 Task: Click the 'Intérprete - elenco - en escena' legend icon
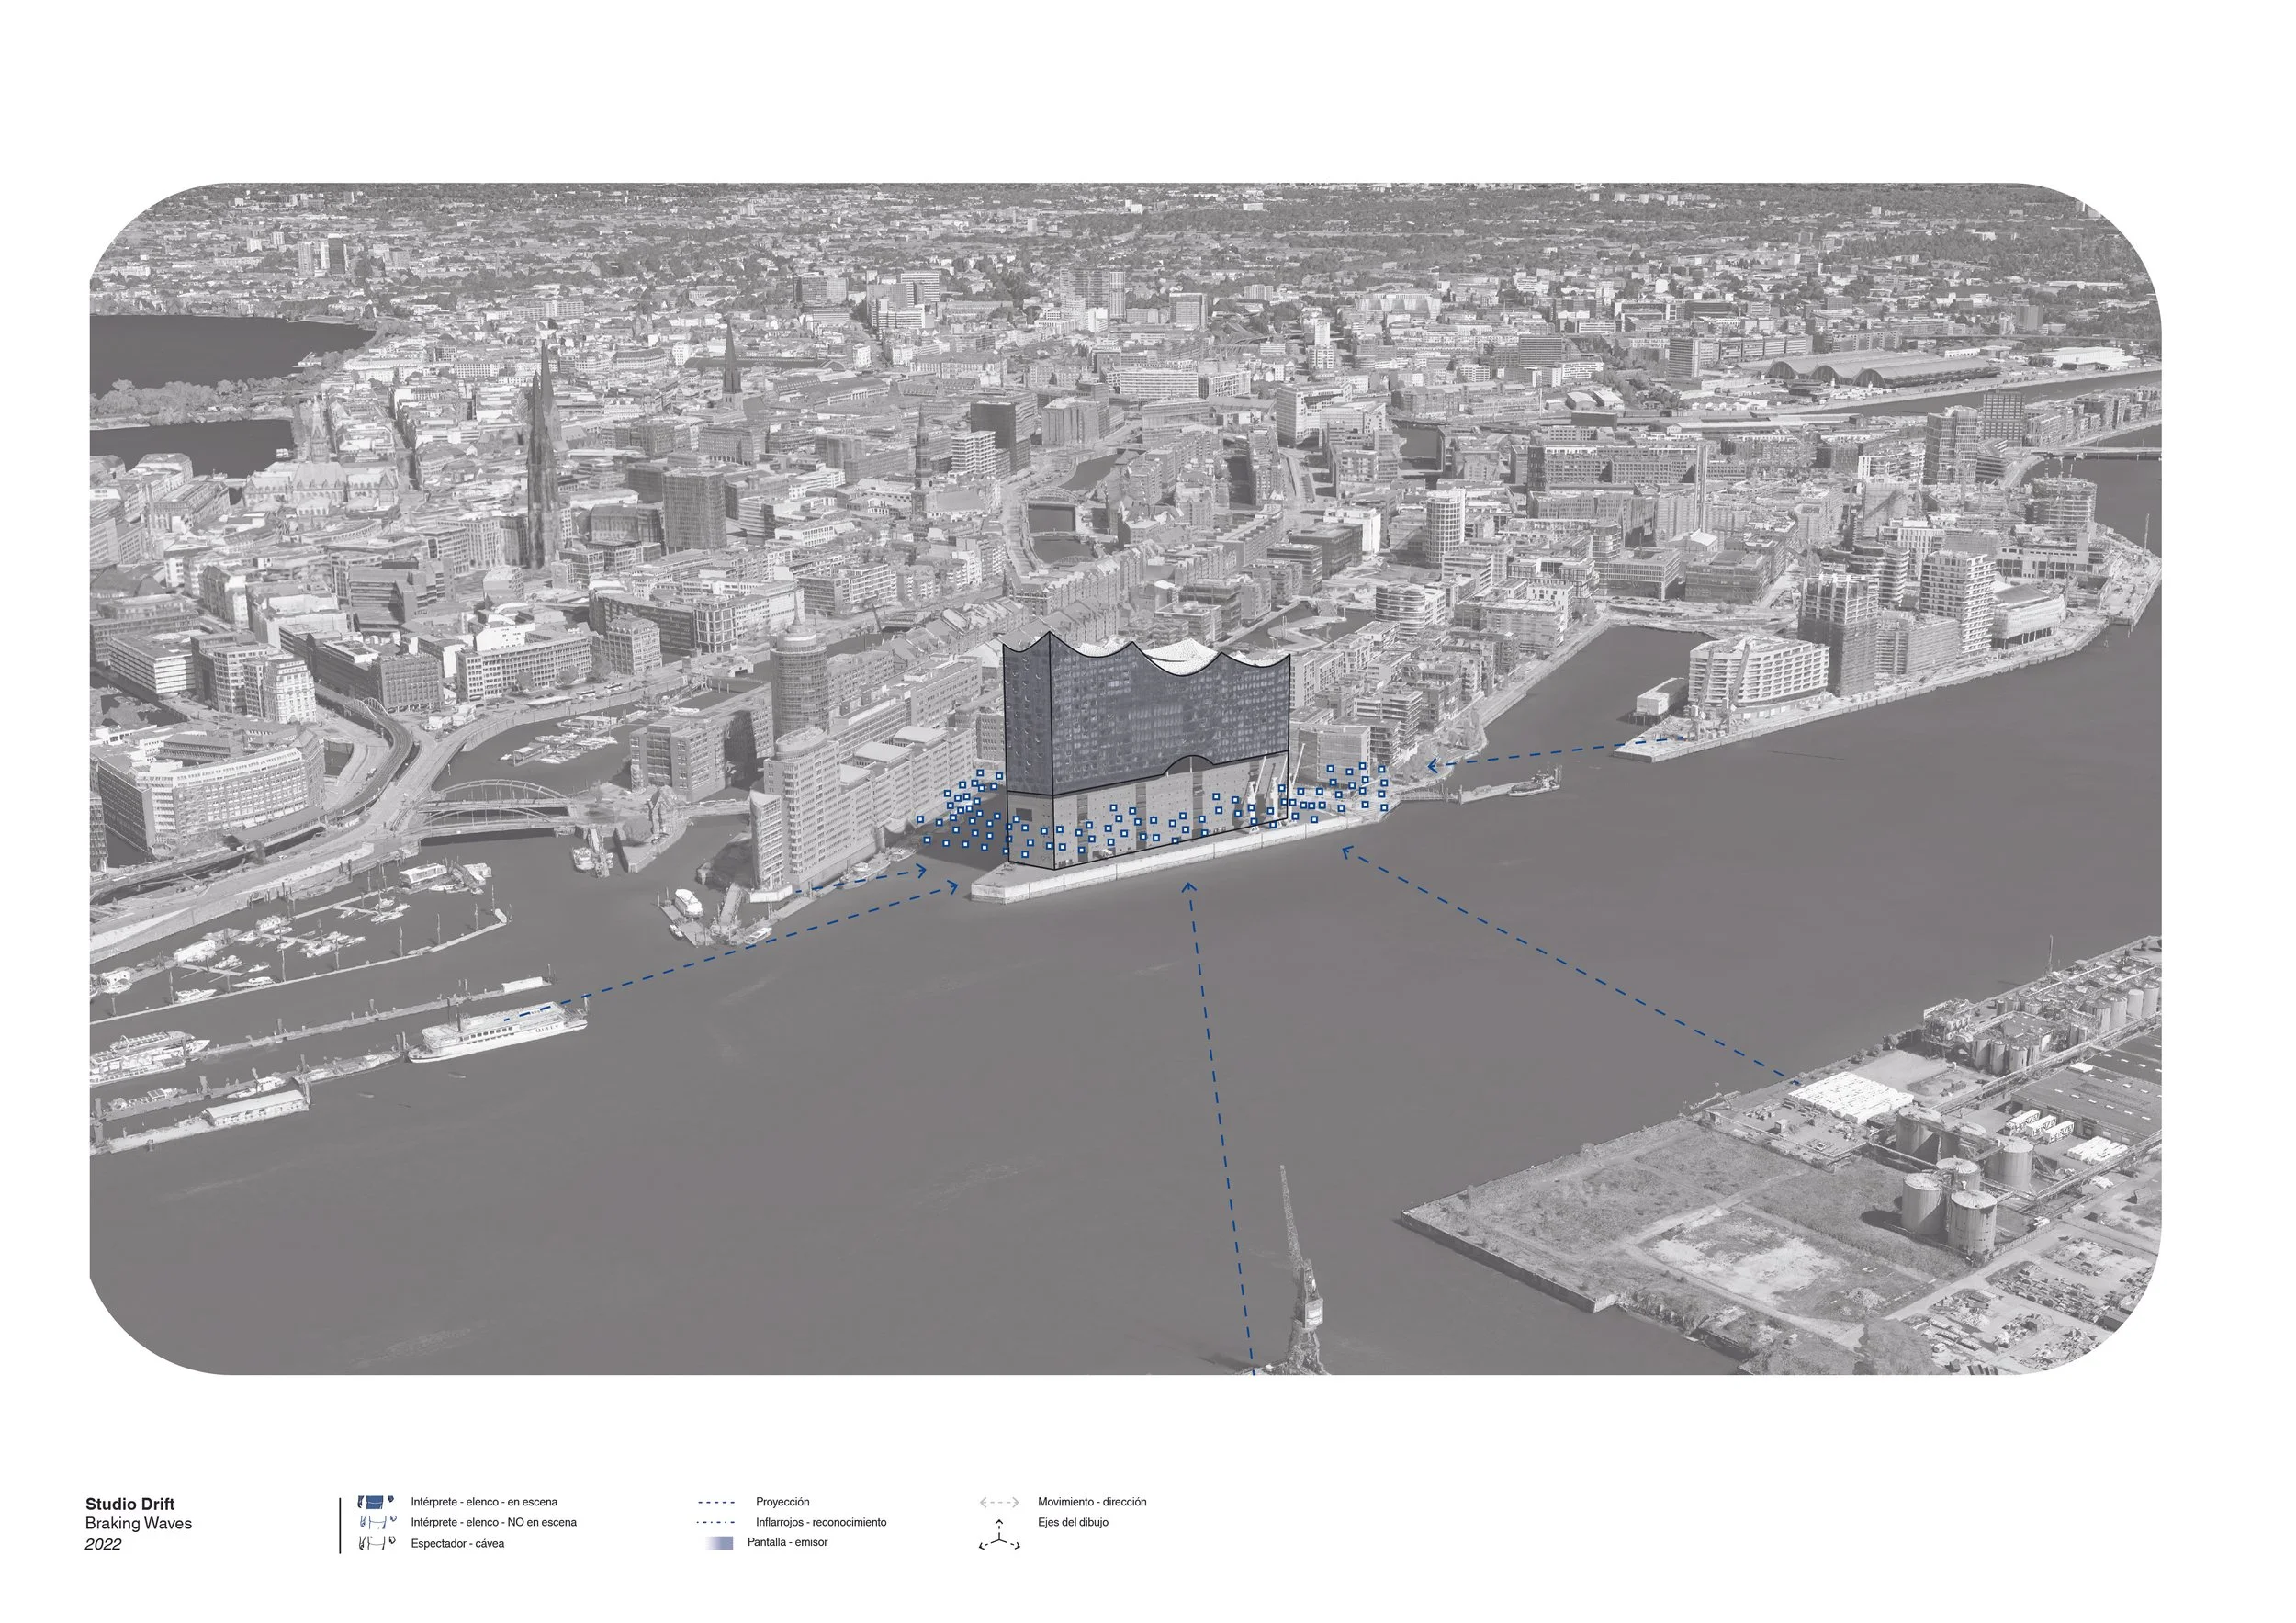(374, 1501)
